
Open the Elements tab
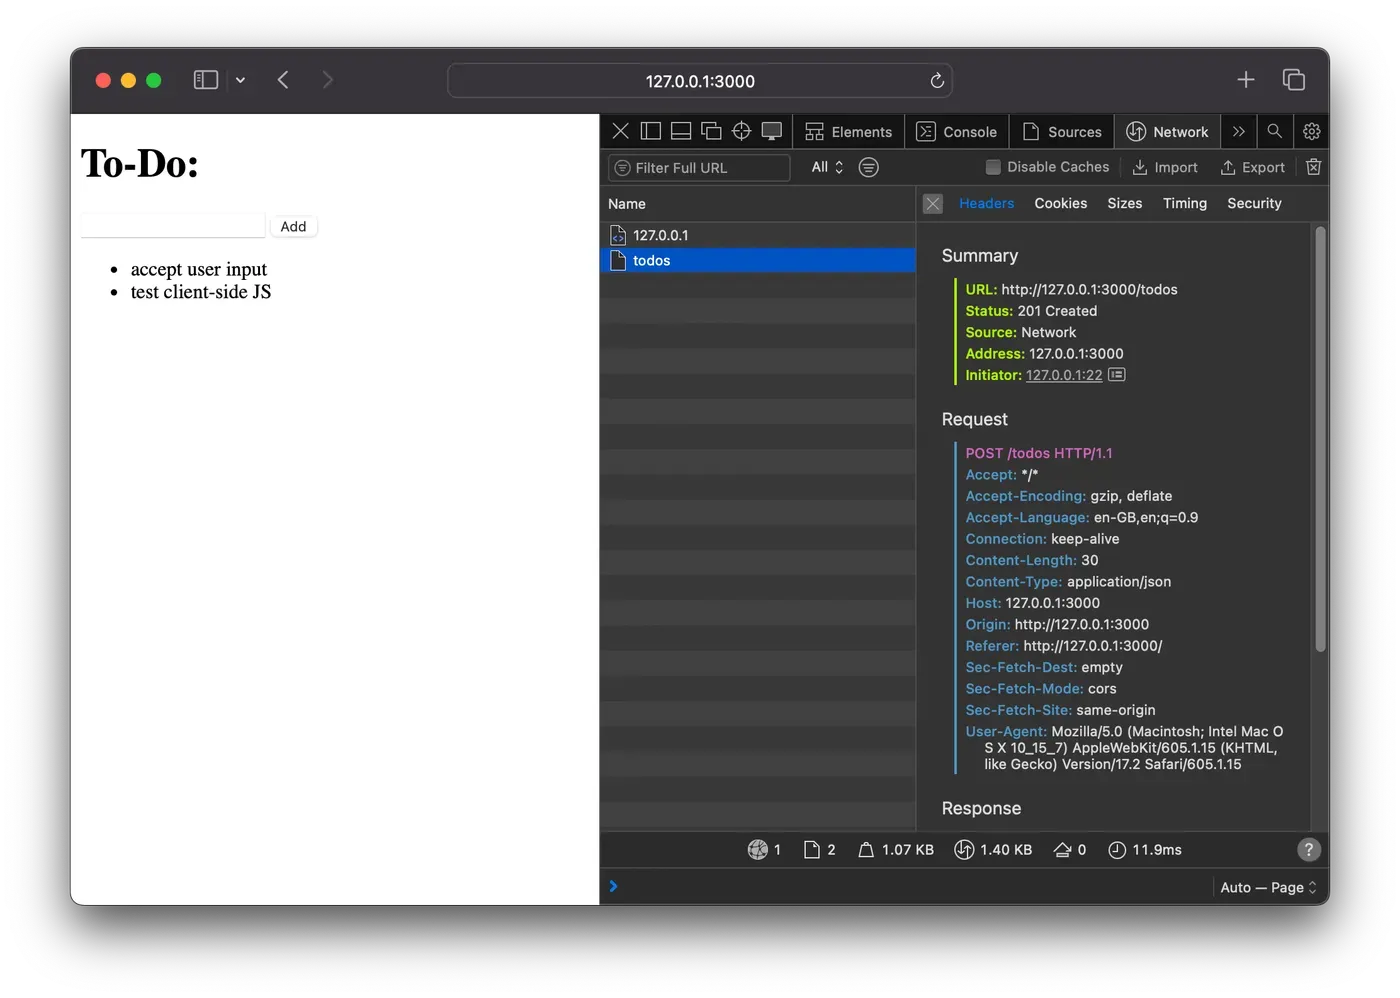coord(849,132)
